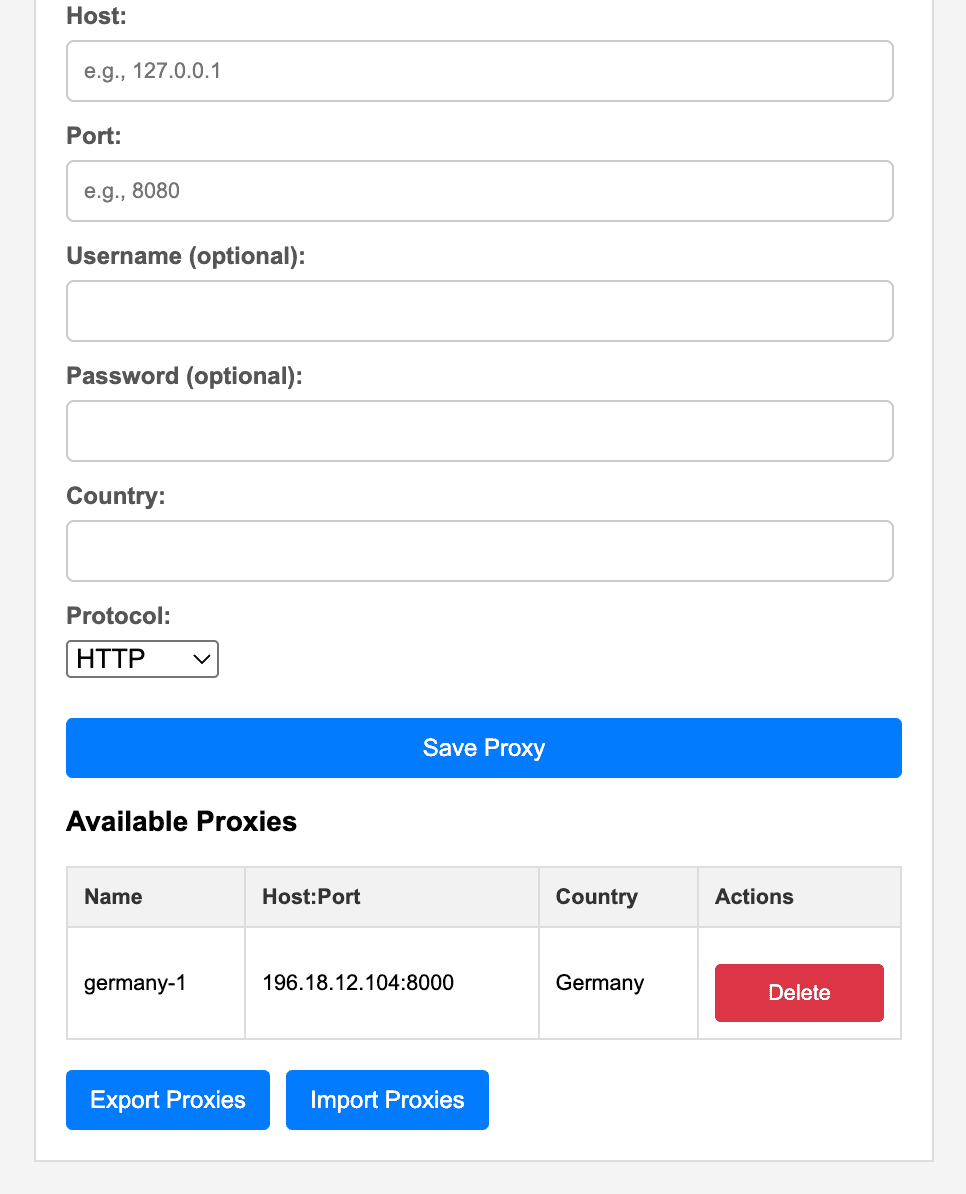This screenshot has width=966, height=1194.
Task: Focus the Port input field
Action: (x=479, y=191)
